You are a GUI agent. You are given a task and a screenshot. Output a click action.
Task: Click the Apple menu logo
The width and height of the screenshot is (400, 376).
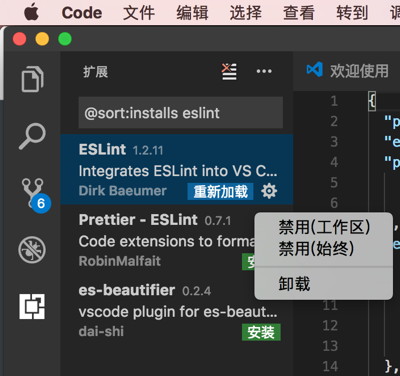(x=31, y=13)
